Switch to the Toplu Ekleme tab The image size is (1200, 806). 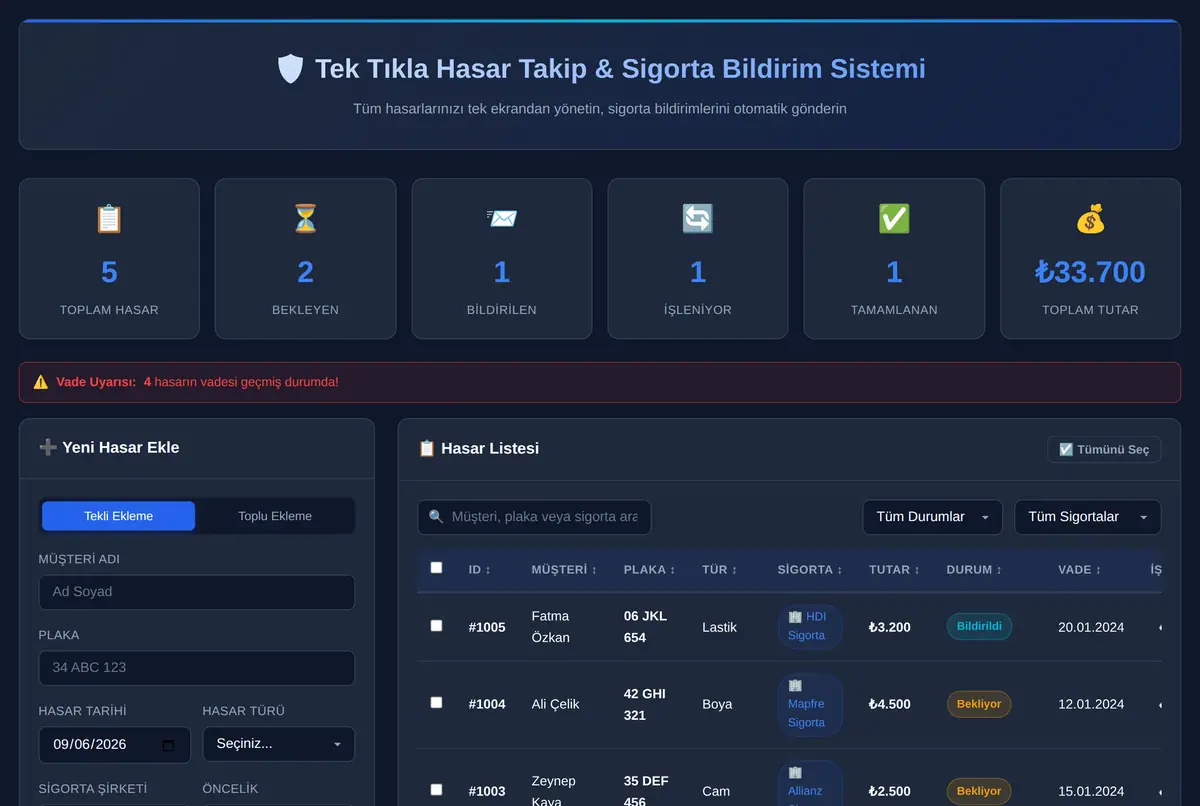click(x=275, y=516)
